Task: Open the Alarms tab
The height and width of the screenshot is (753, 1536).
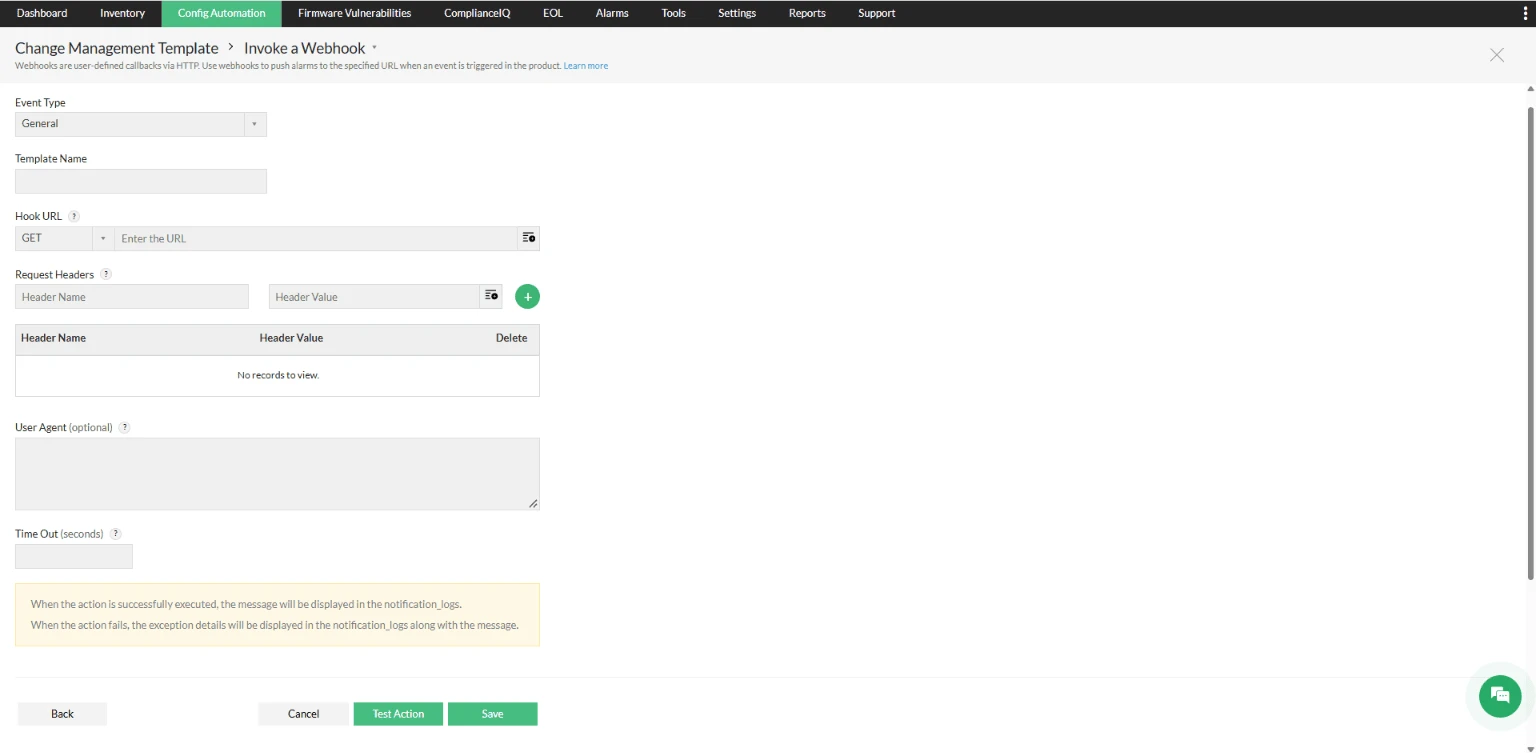Action: [612, 13]
